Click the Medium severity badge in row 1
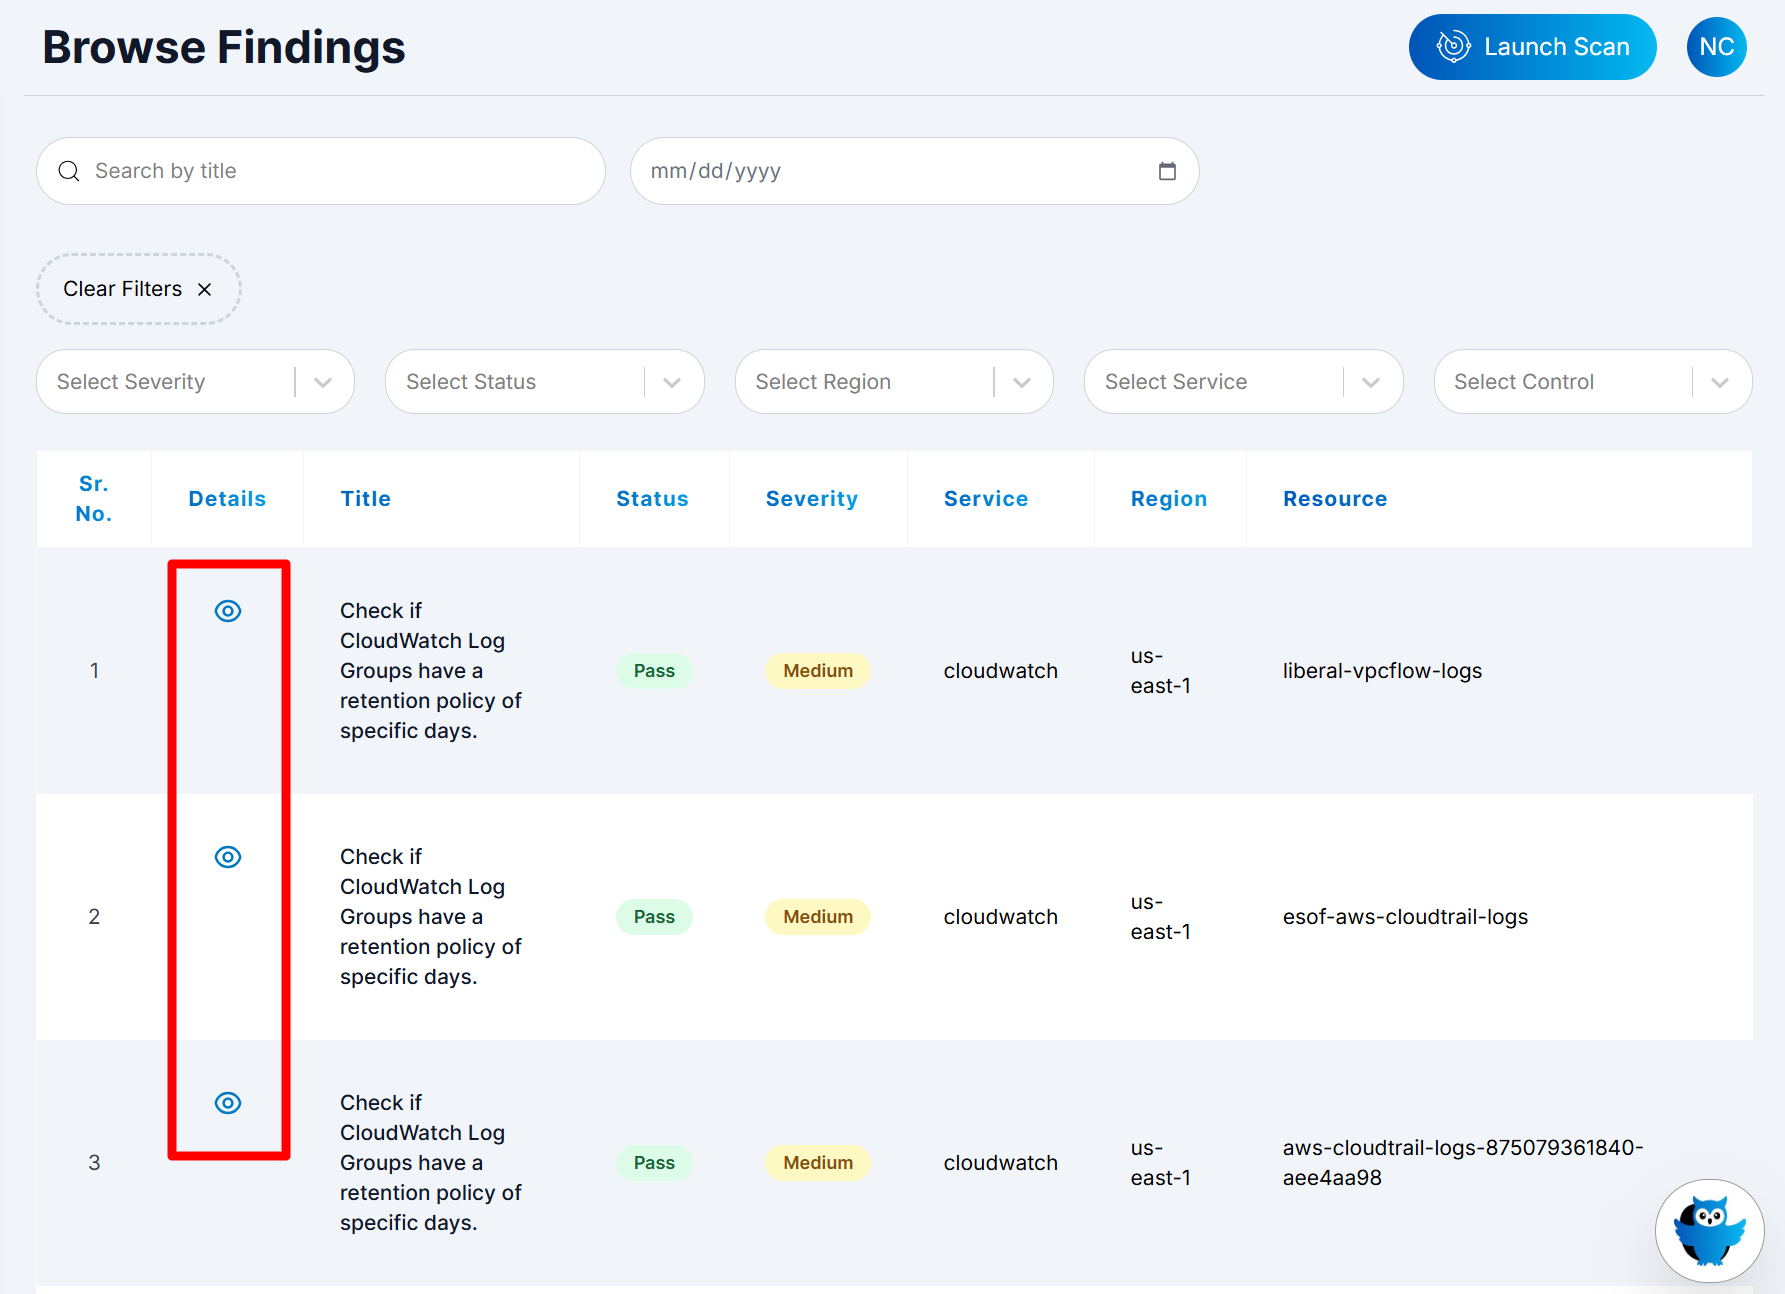This screenshot has width=1785, height=1294. 817,671
